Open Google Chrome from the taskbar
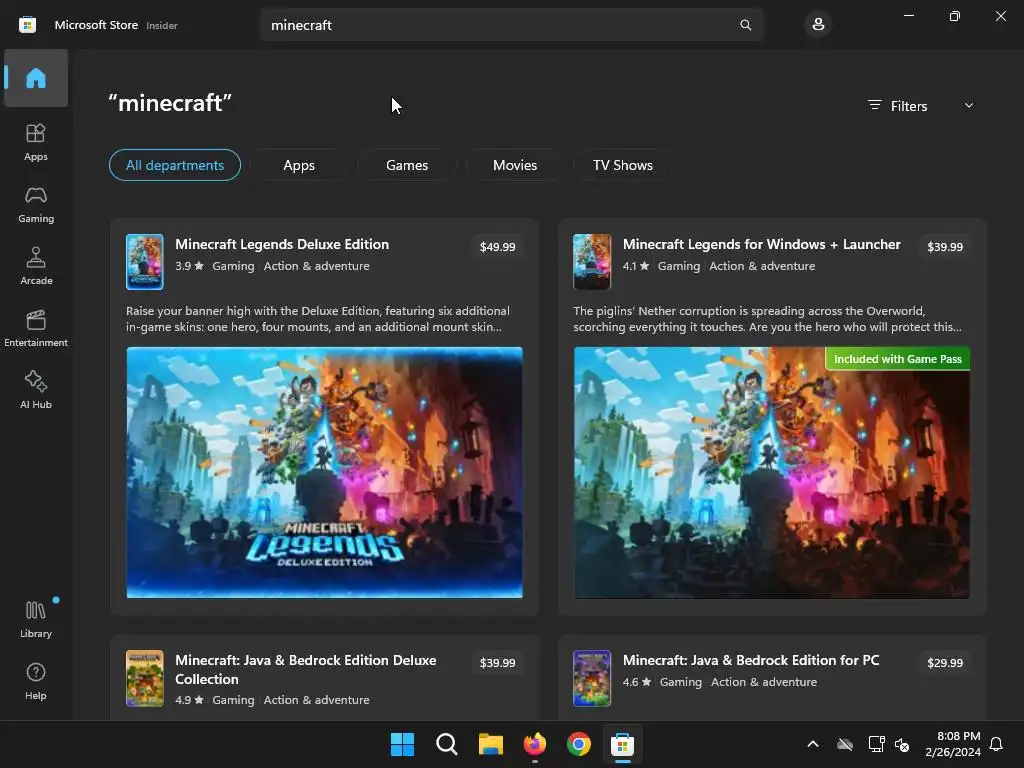Screen dimensions: 1024x768 pyautogui.click(x=579, y=744)
